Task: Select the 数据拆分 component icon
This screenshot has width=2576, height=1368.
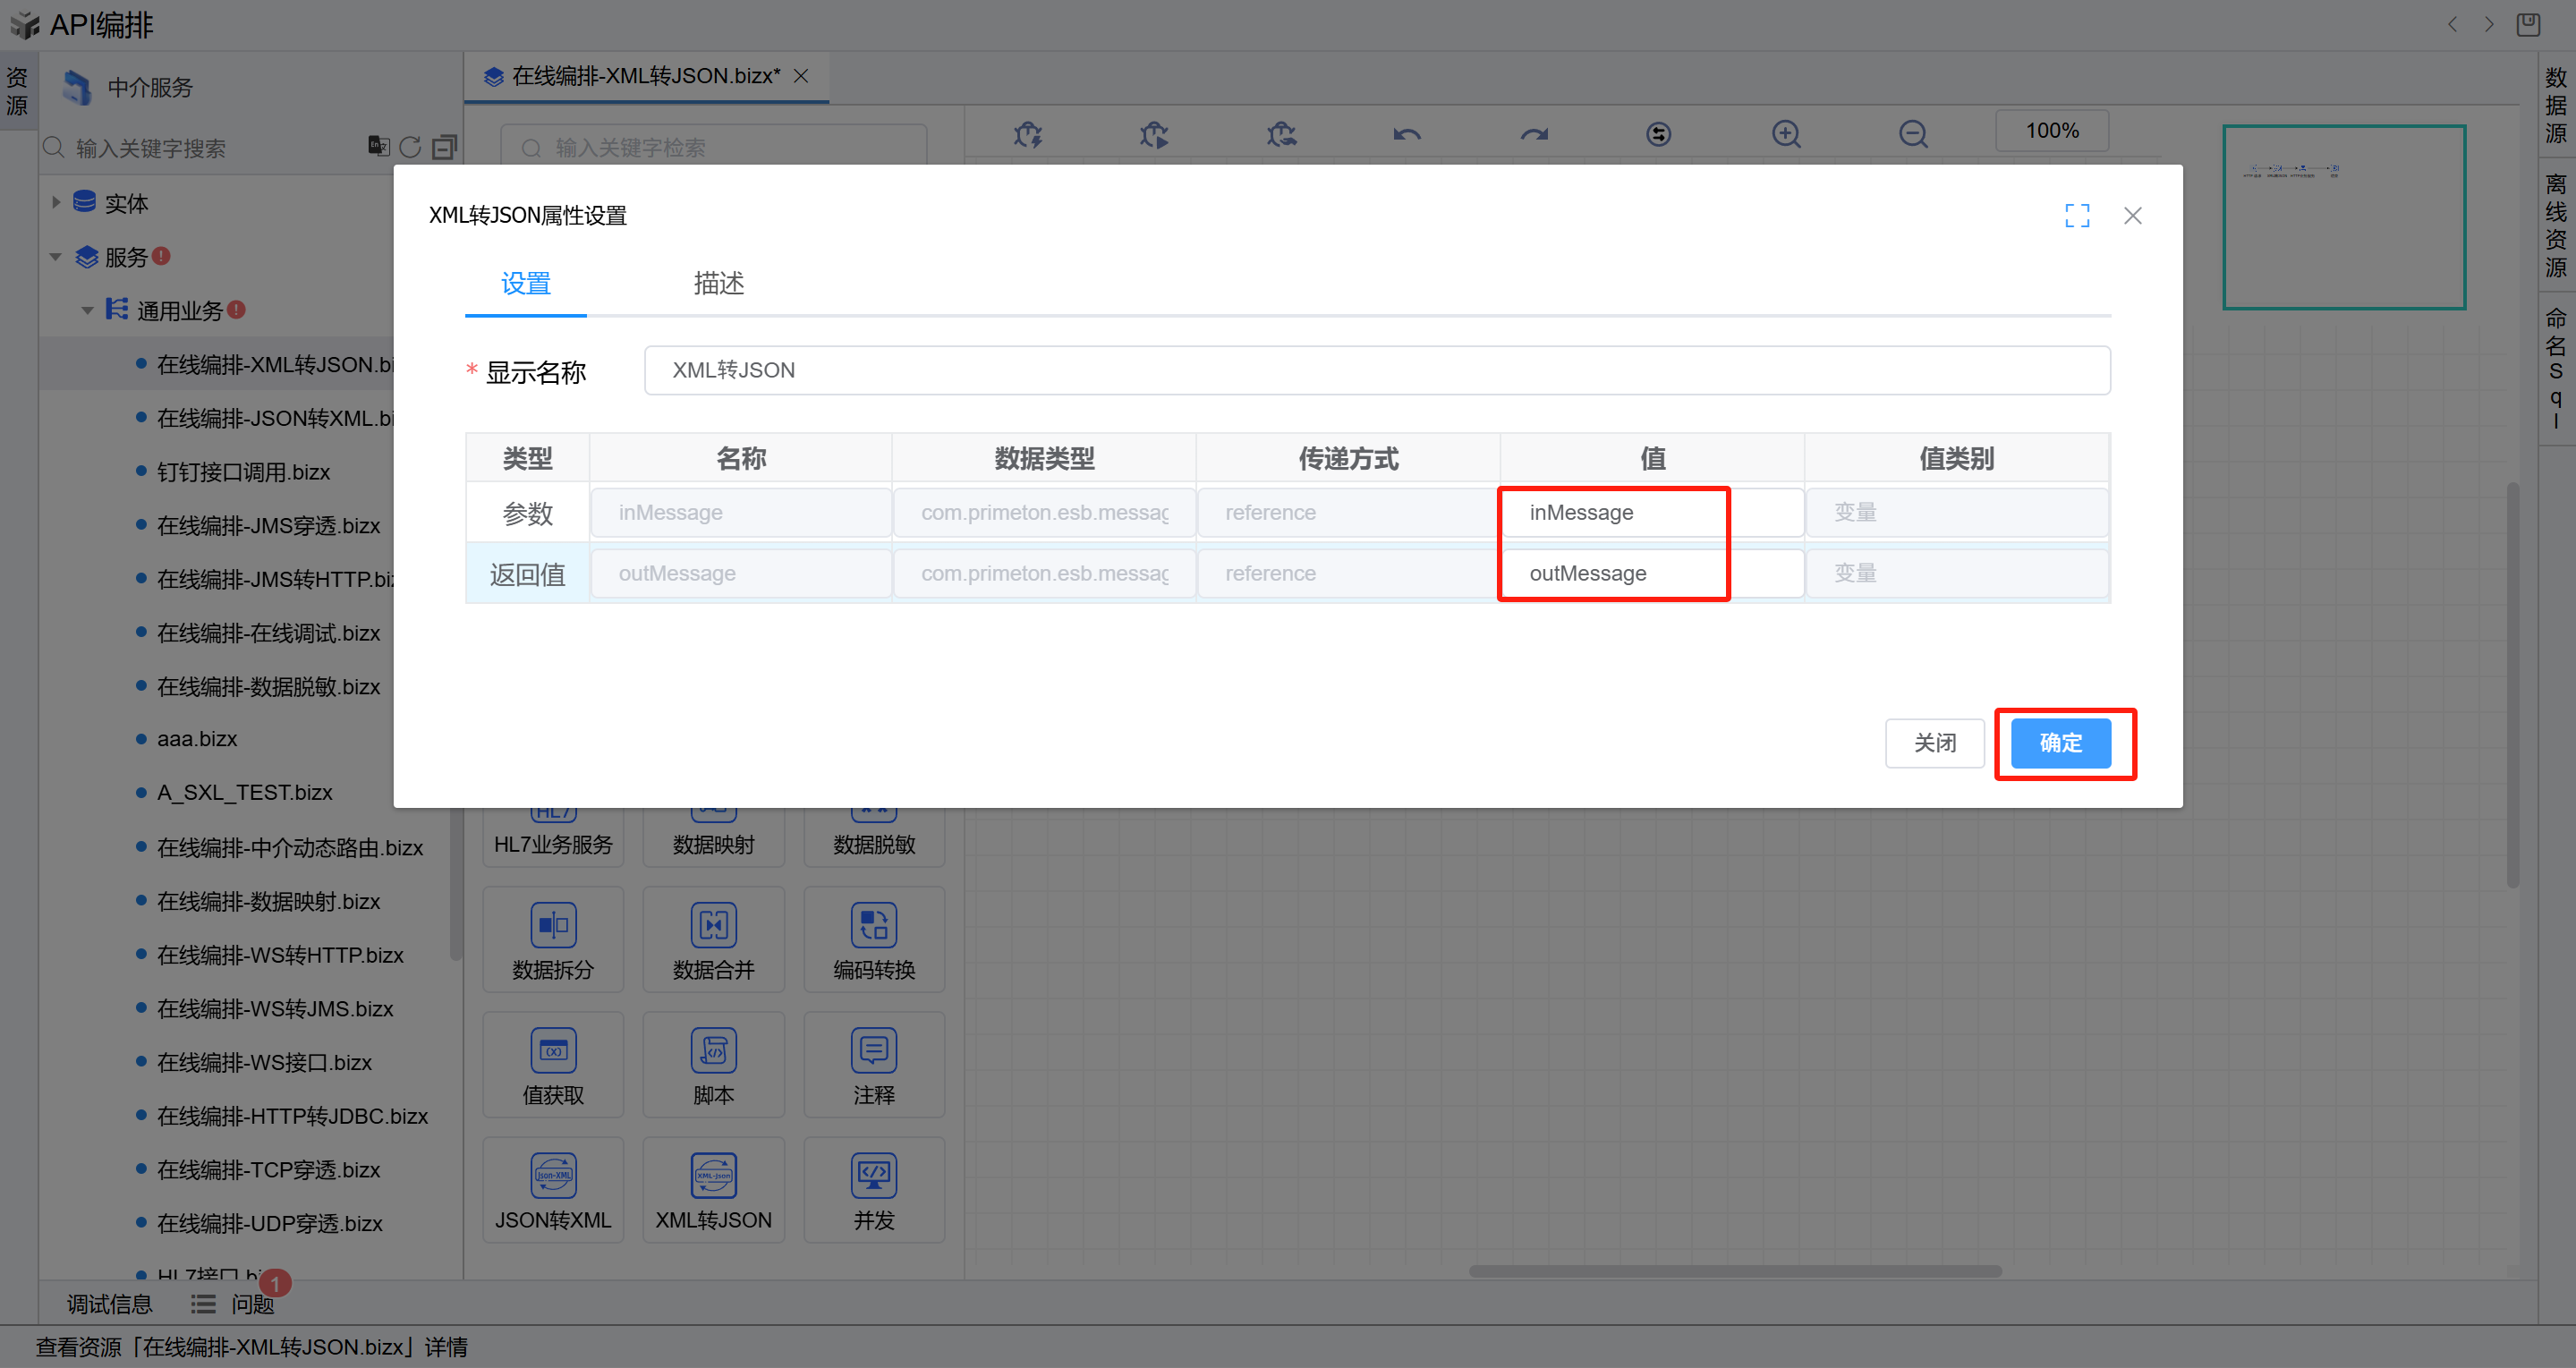Action: click(553, 925)
